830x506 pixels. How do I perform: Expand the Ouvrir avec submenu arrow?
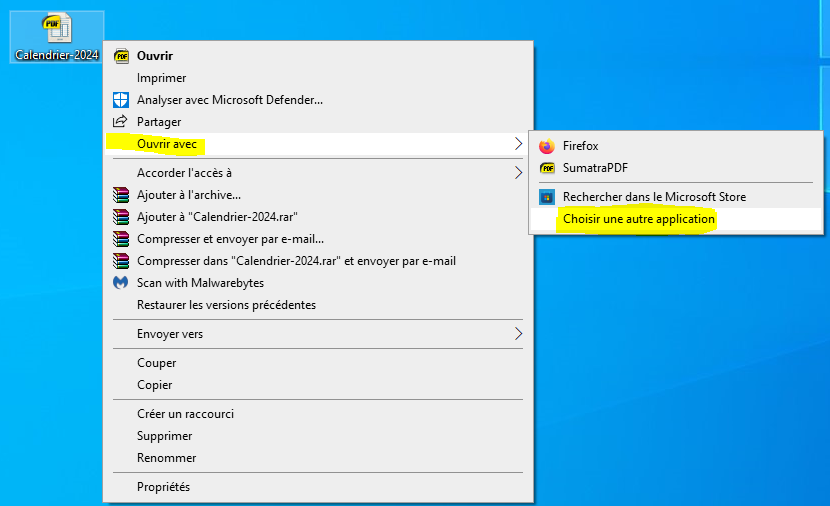click(518, 143)
